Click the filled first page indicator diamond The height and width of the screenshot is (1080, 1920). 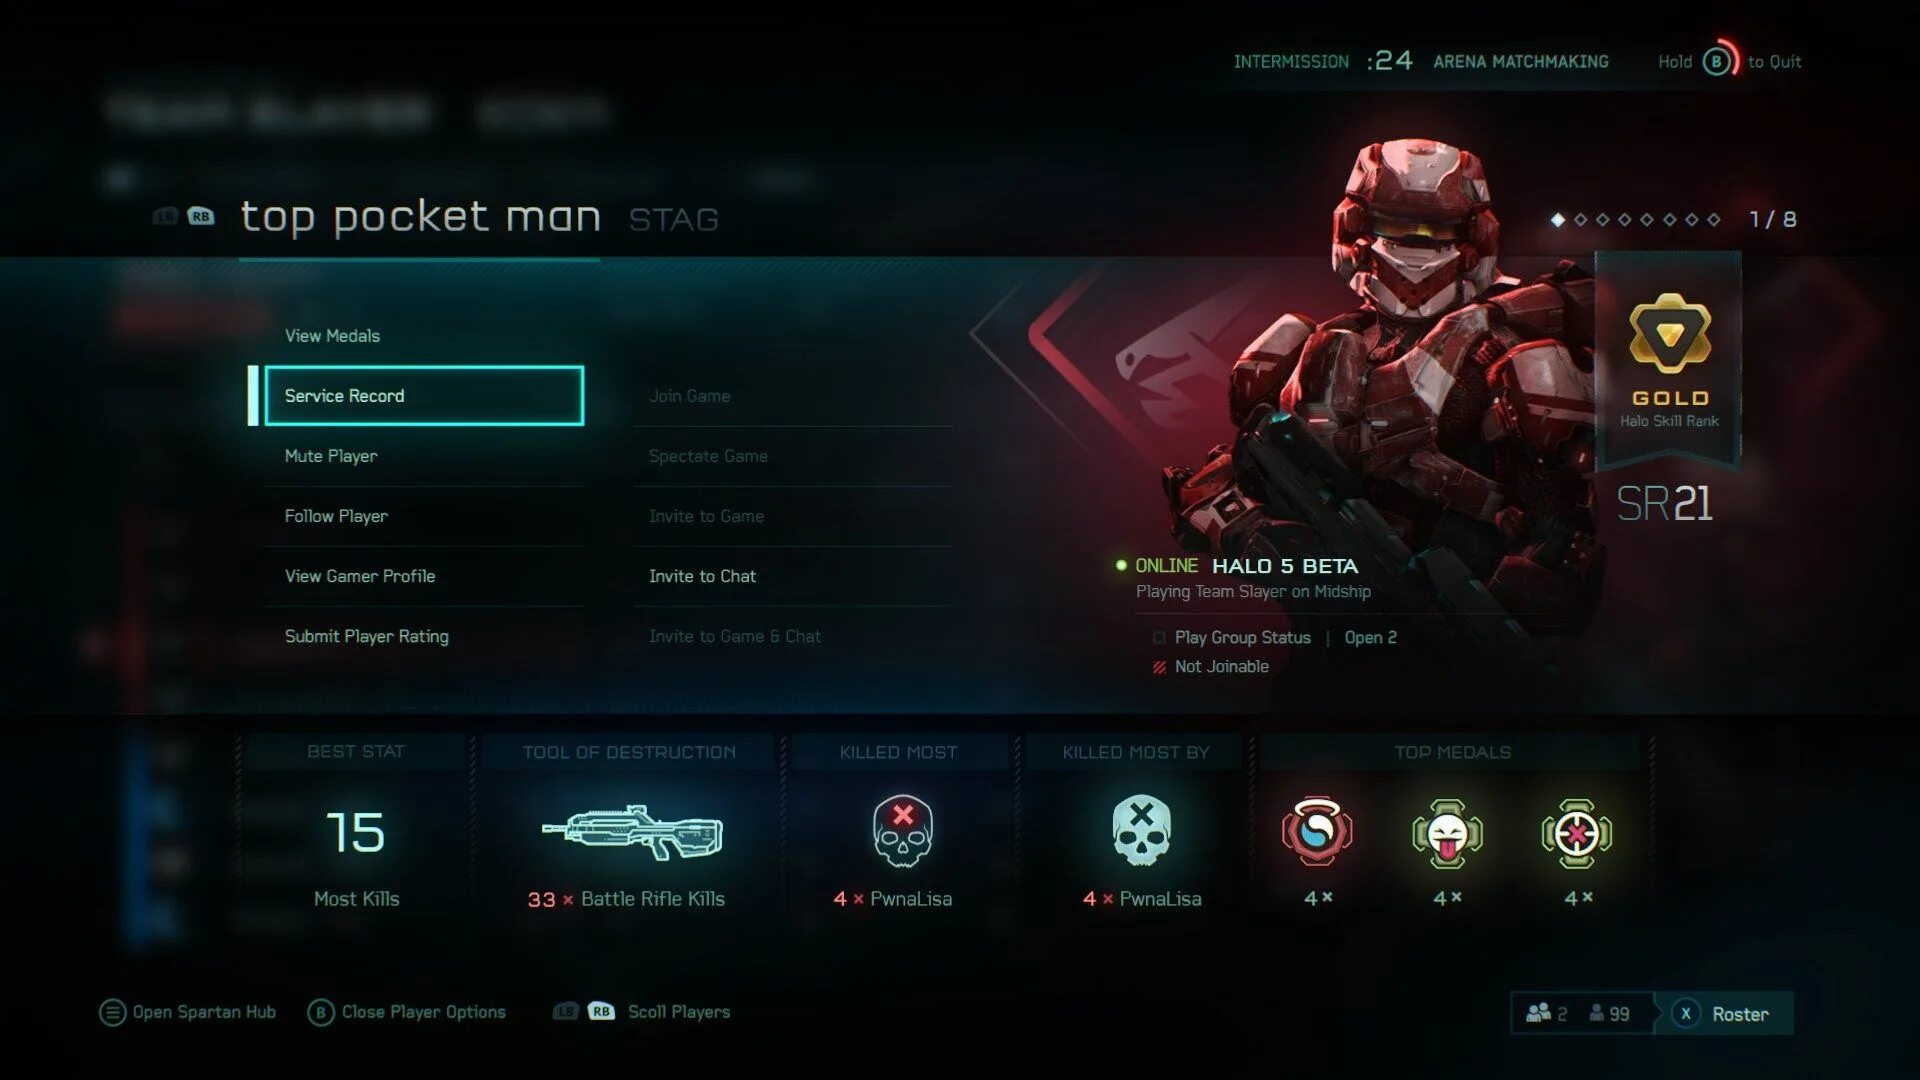[1557, 219]
